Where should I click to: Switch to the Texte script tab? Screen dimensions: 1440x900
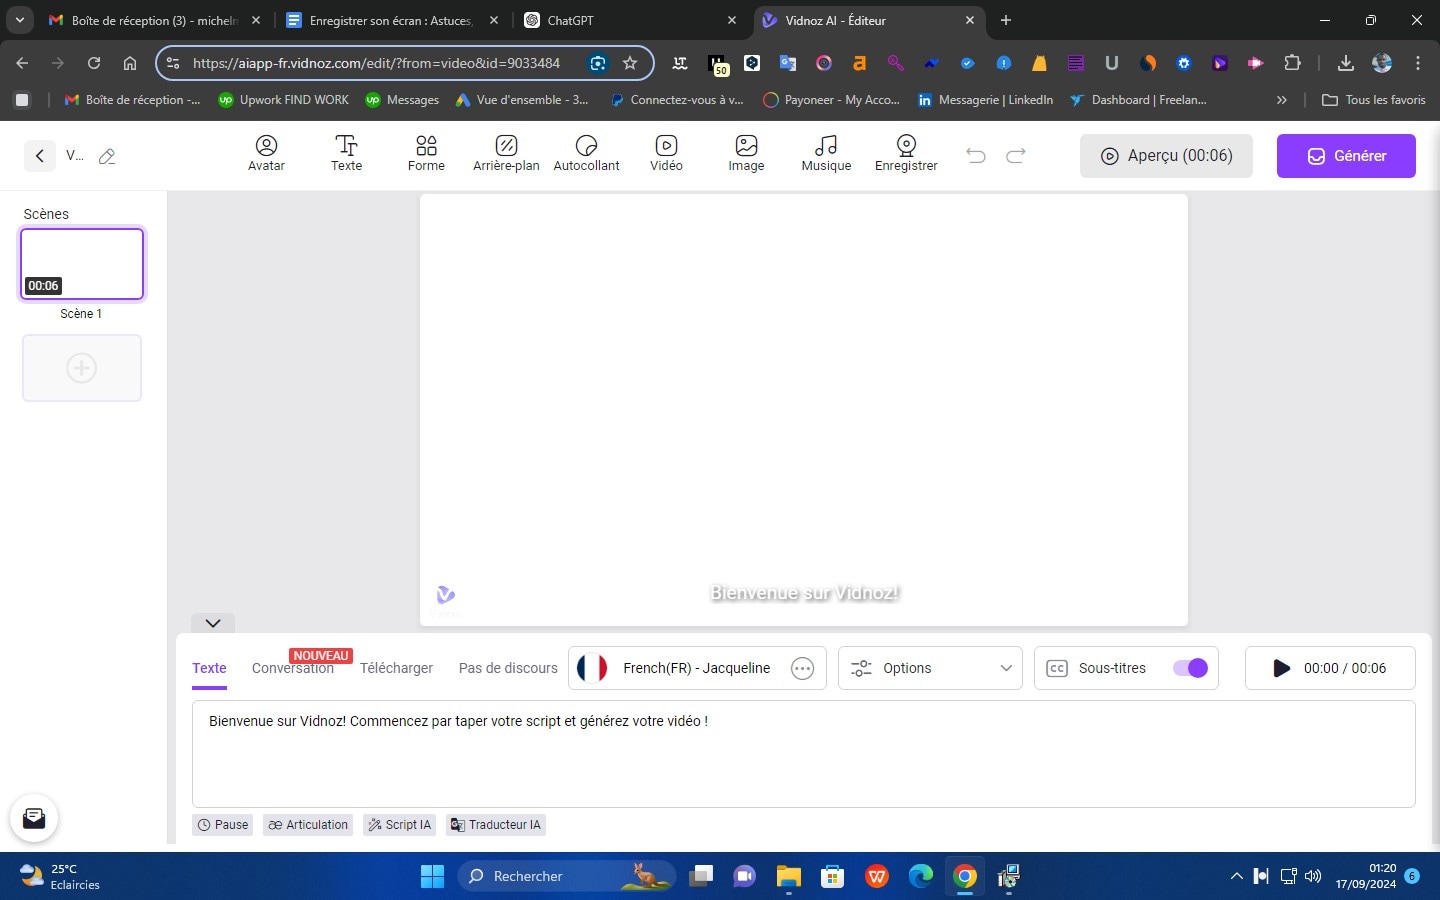[209, 668]
